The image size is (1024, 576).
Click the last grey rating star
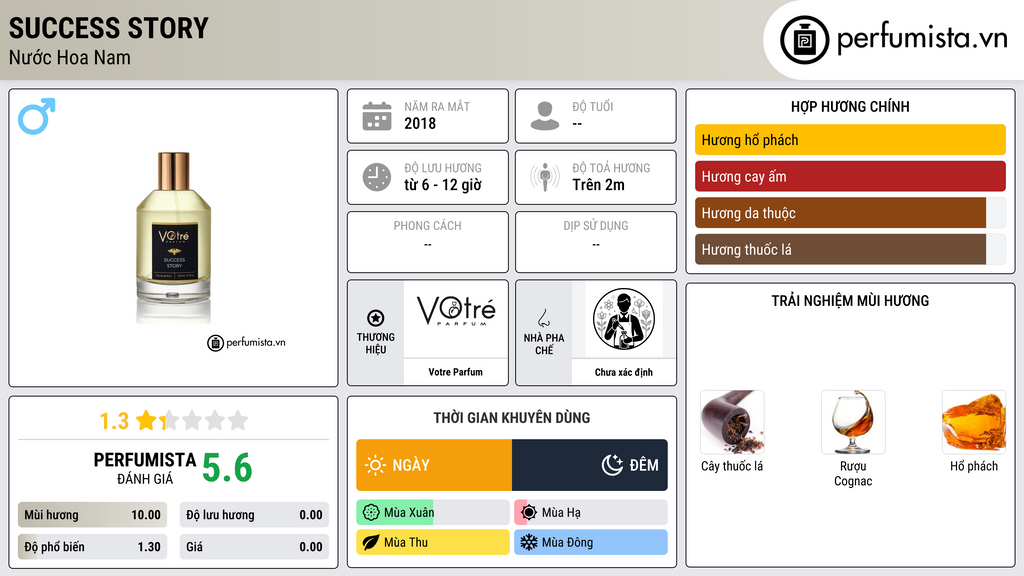238,420
